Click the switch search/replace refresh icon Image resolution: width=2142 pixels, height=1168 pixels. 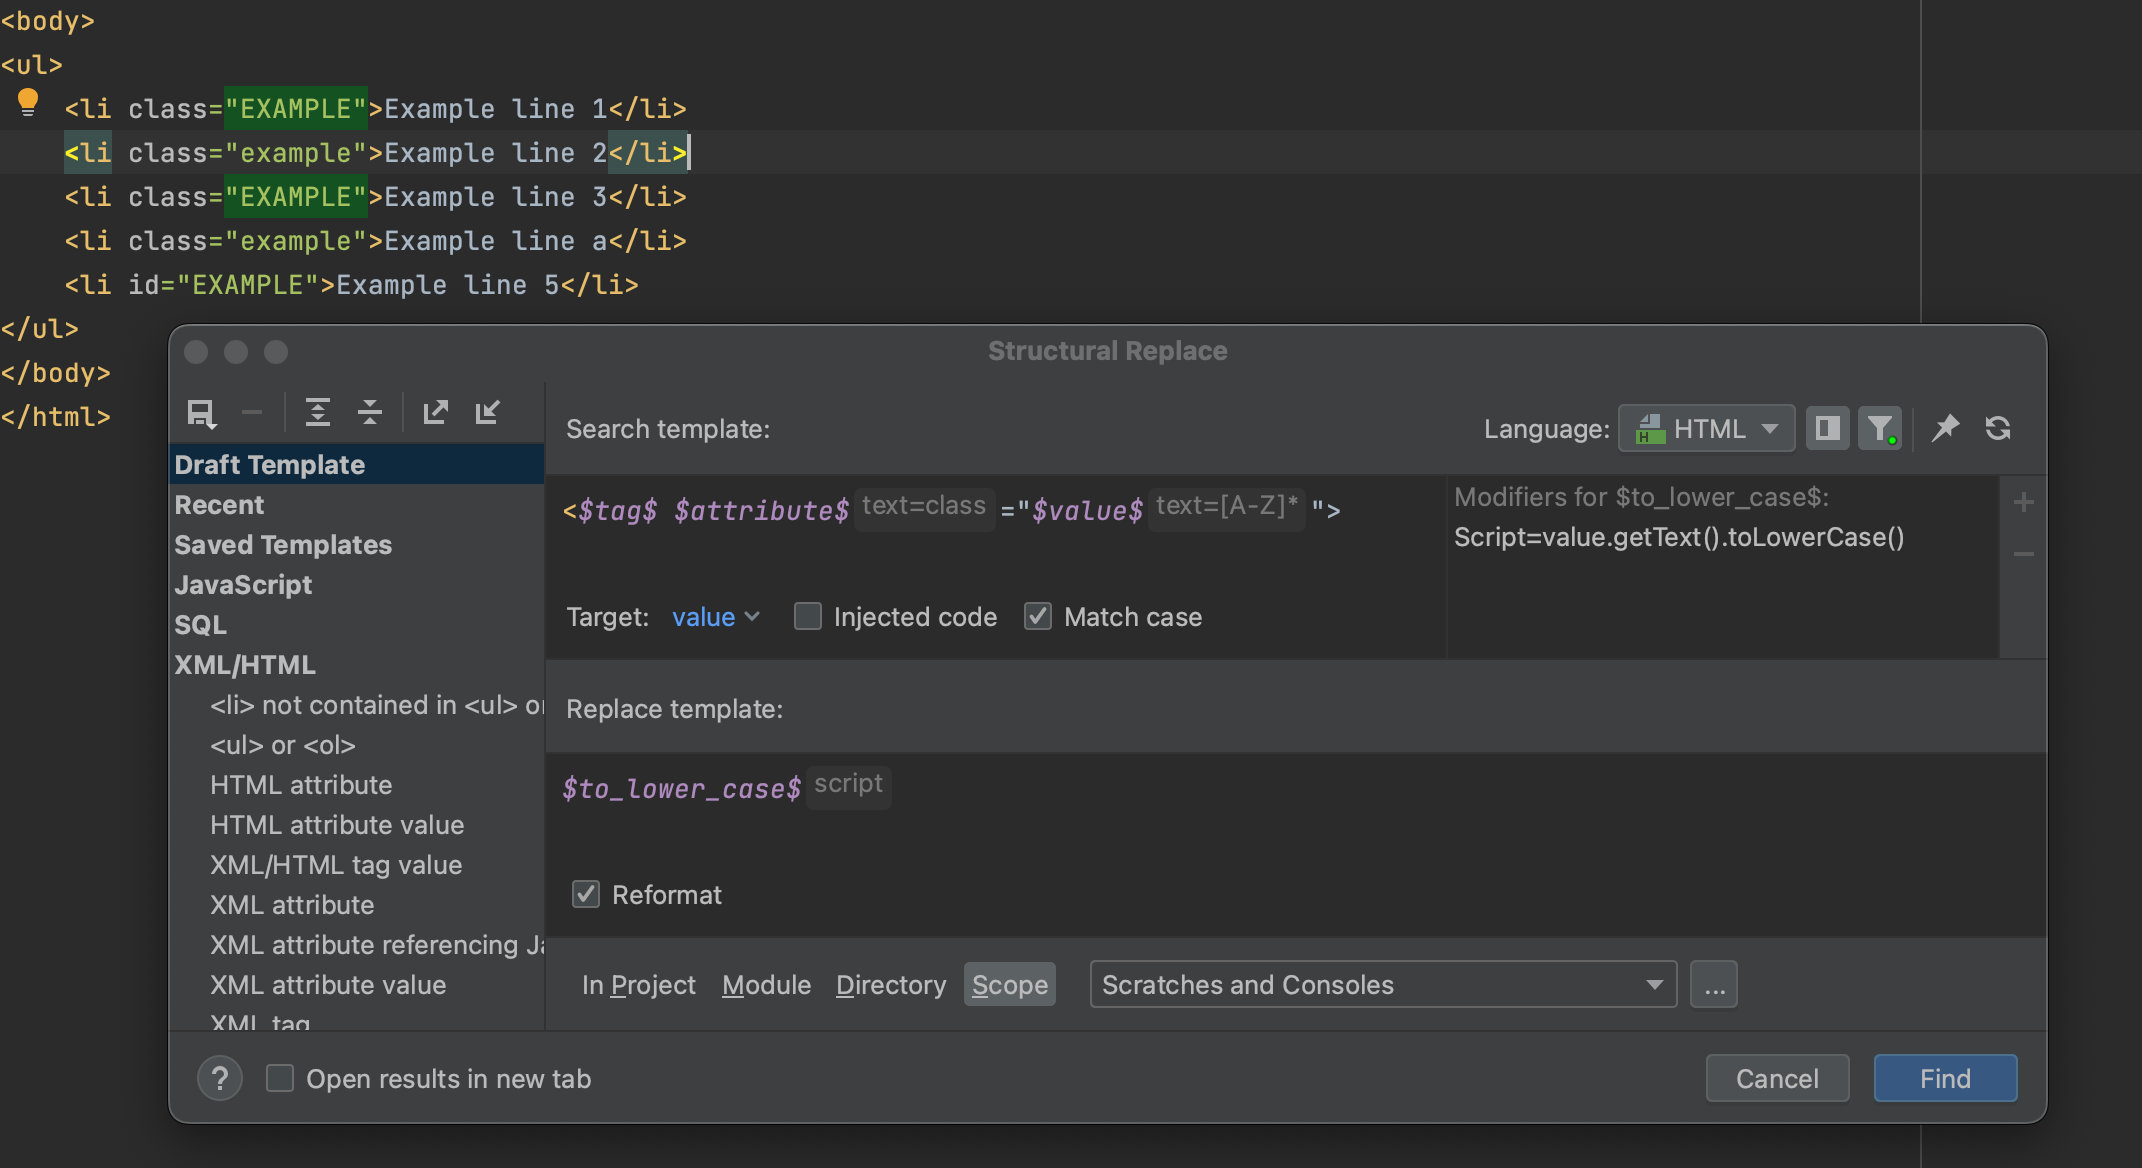click(1998, 429)
